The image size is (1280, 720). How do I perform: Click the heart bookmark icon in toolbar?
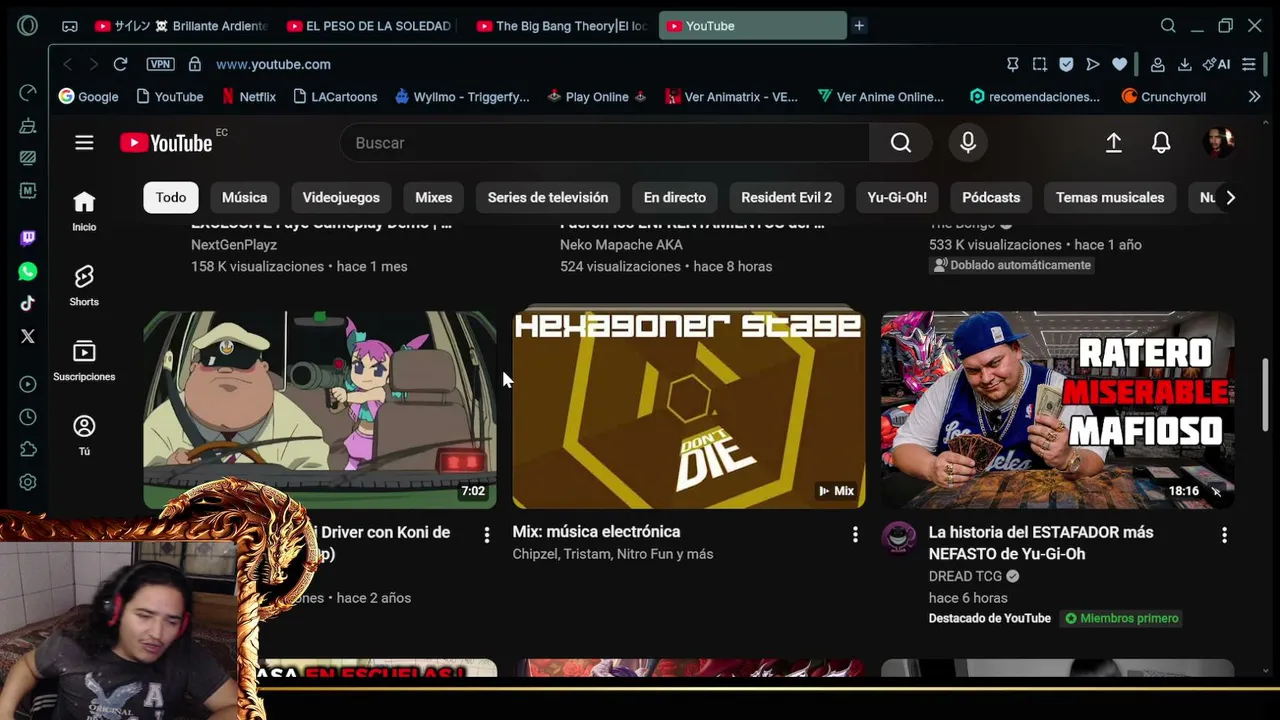(1119, 64)
